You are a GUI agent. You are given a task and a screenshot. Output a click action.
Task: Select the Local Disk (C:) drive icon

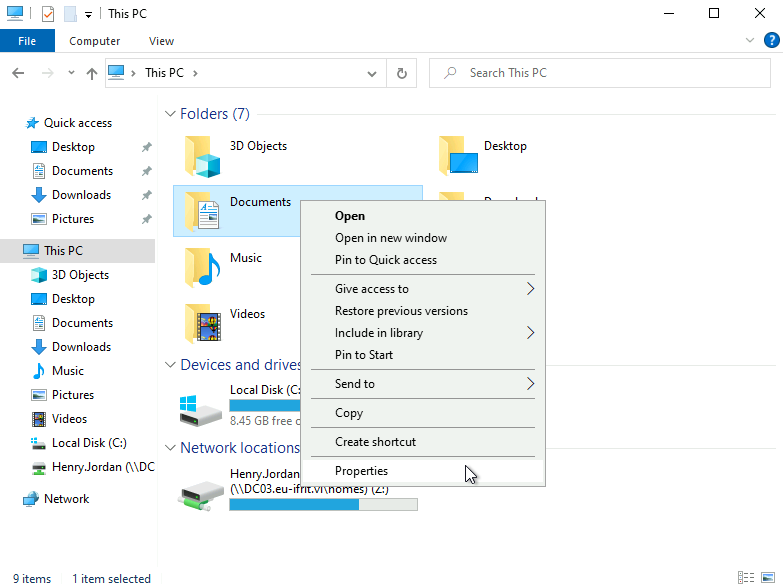[200, 411]
